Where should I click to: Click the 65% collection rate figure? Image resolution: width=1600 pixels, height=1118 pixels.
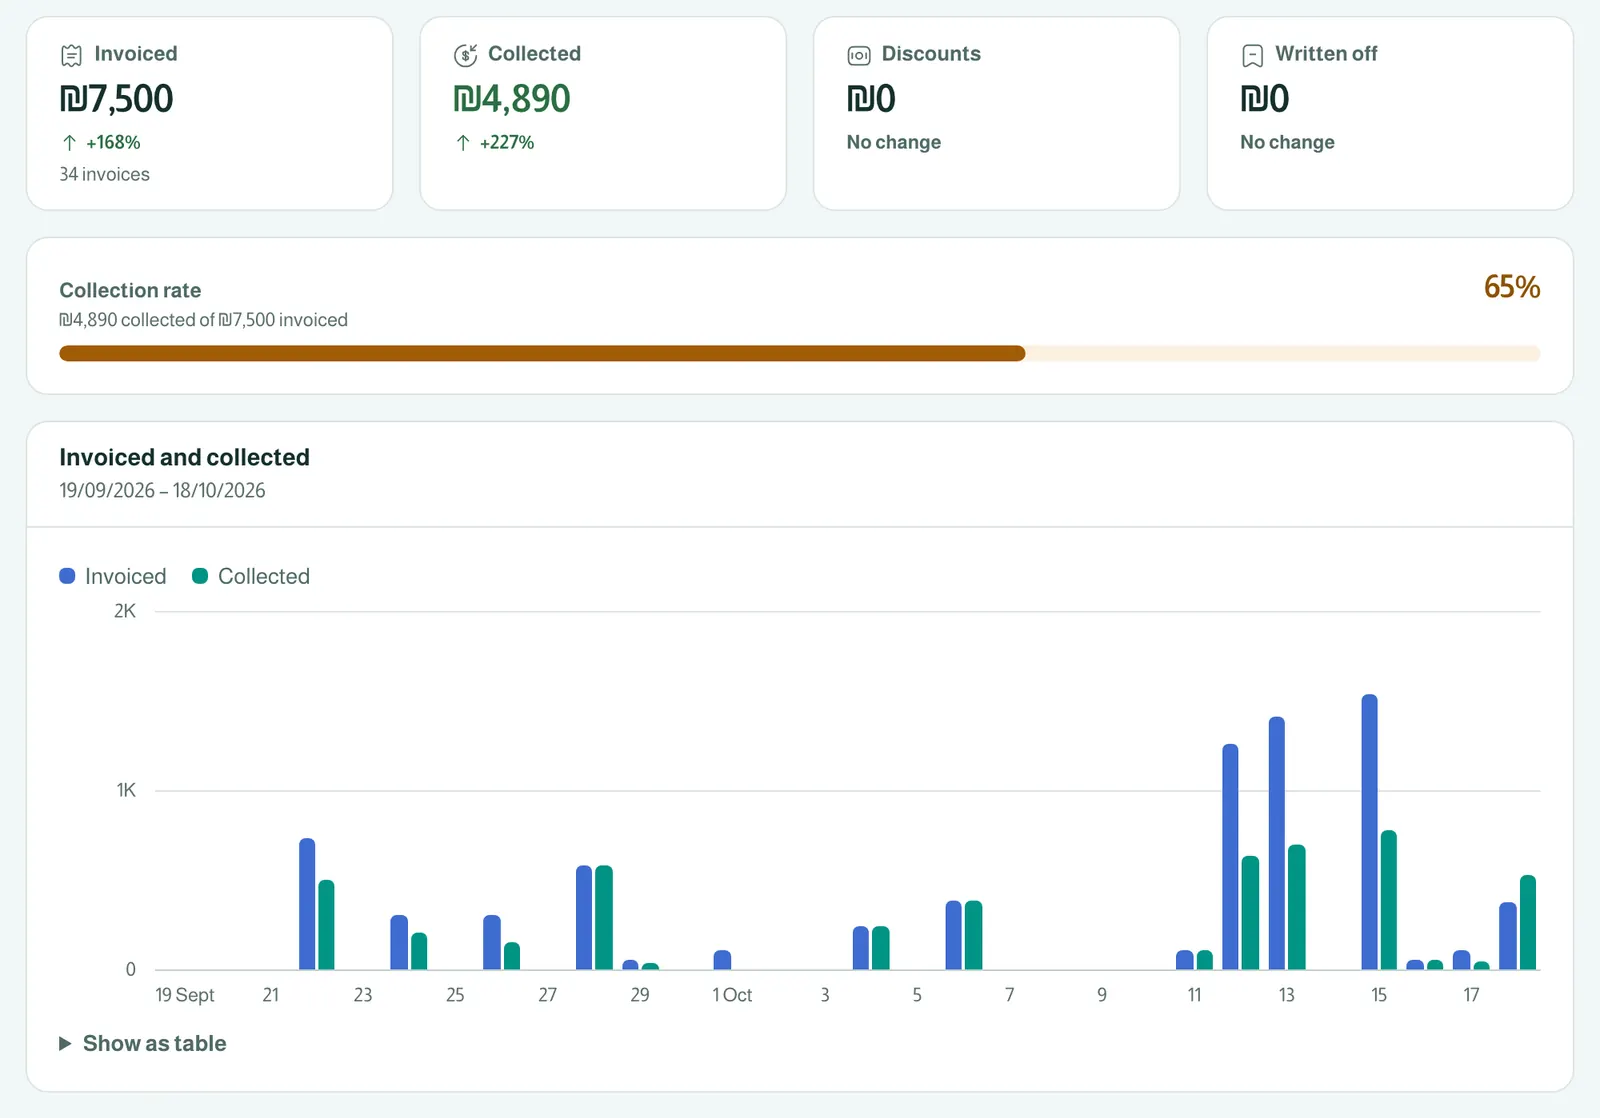(1512, 287)
